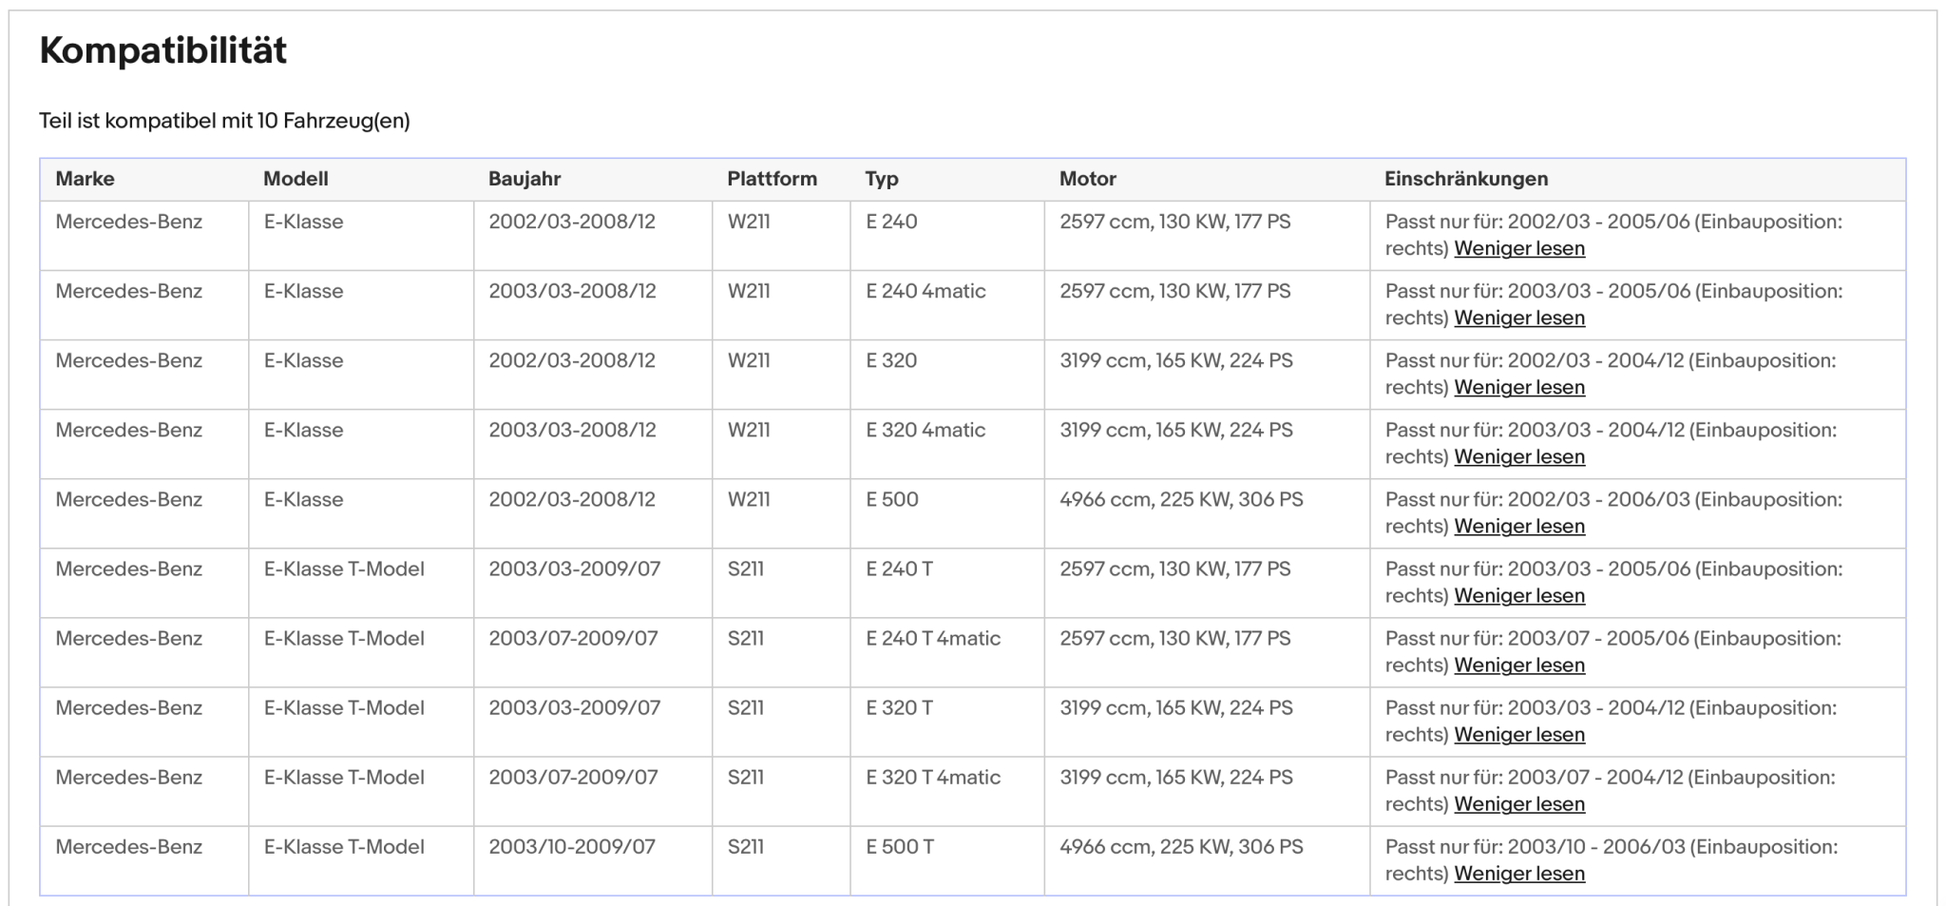Select the Plattform column header
The height and width of the screenshot is (906, 1946).
pyautogui.click(x=771, y=179)
